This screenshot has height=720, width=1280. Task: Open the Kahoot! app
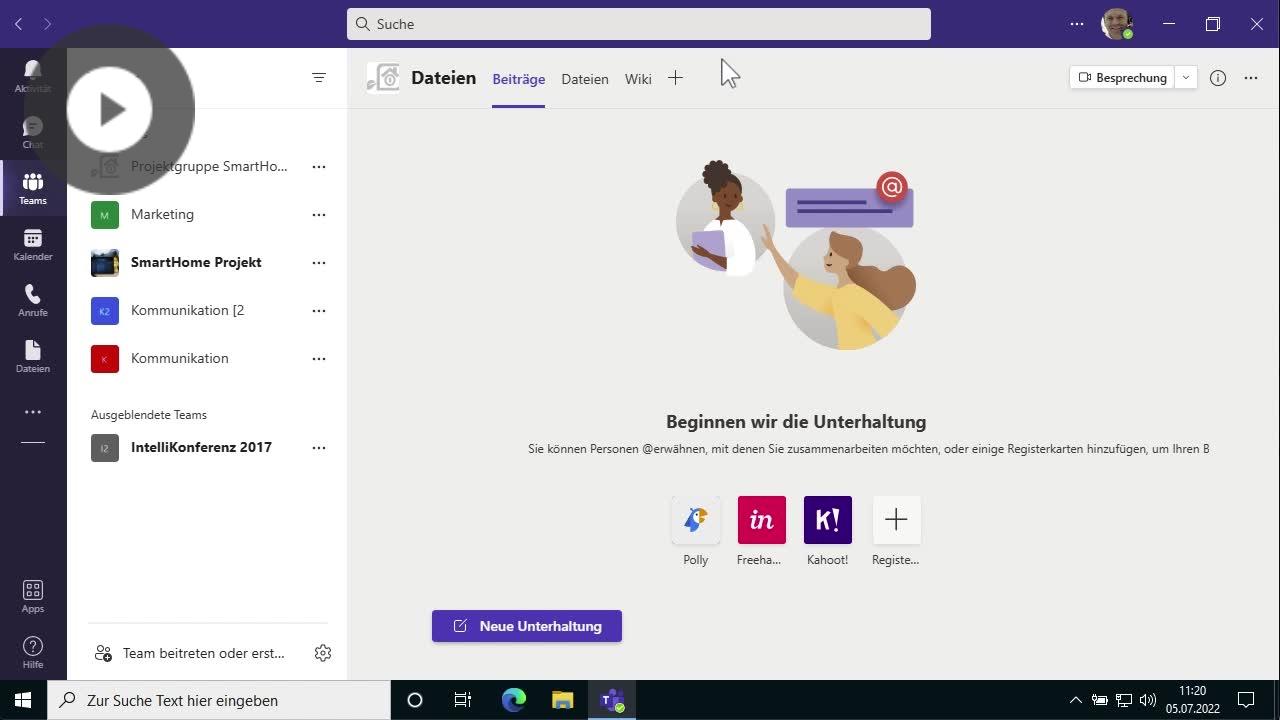[x=827, y=519]
